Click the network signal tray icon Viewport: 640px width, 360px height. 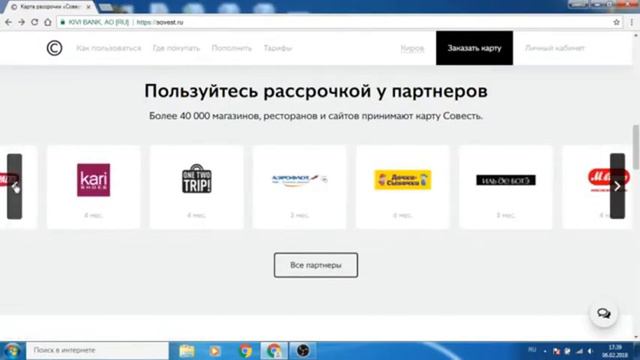[x=579, y=351]
